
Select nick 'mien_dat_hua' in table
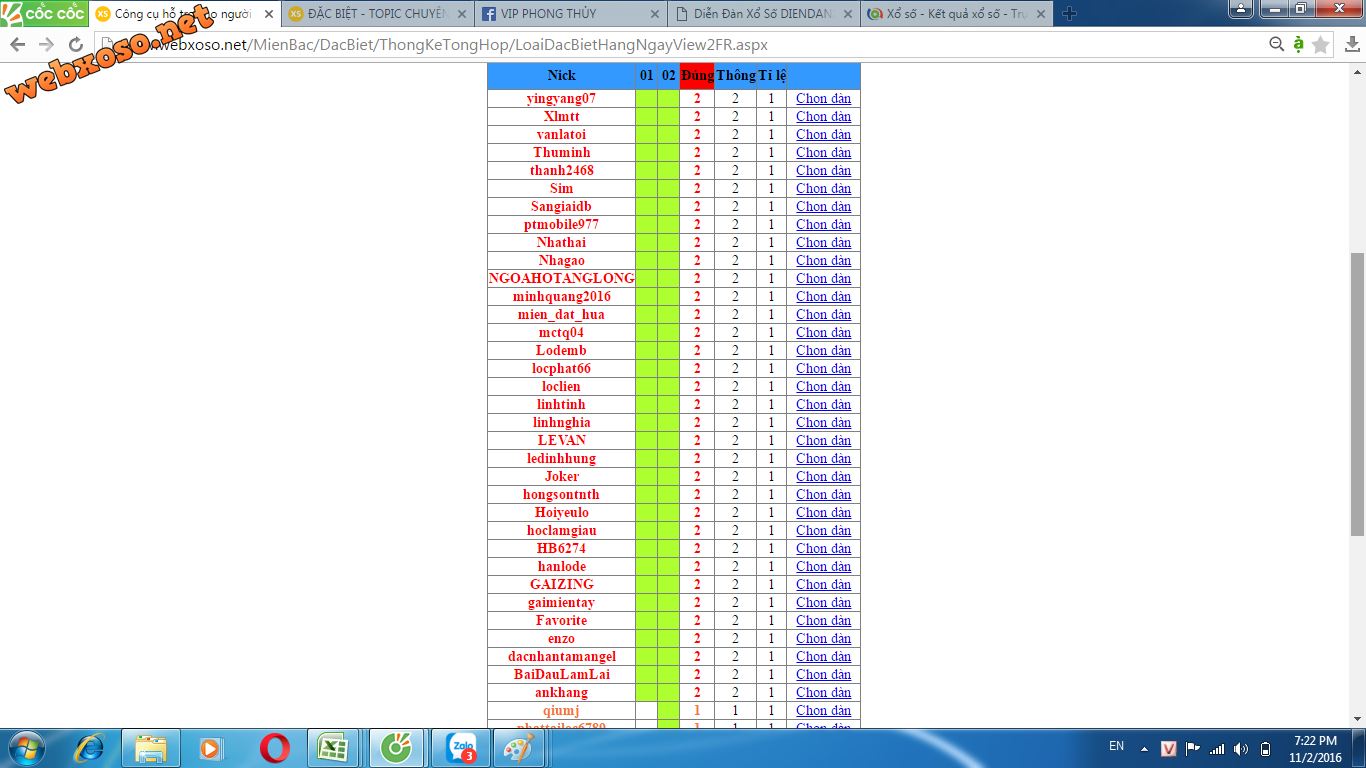pyautogui.click(x=561, y=314)
